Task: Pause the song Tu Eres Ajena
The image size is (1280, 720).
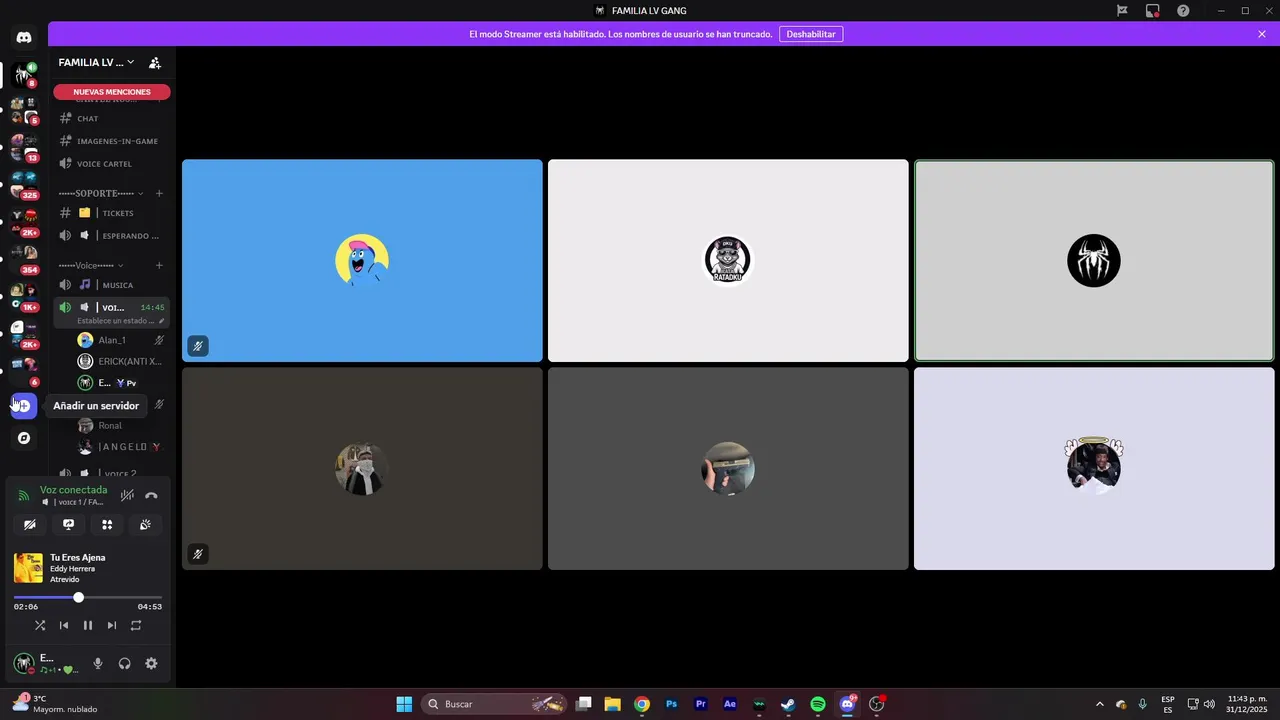Action: [88, 625]
